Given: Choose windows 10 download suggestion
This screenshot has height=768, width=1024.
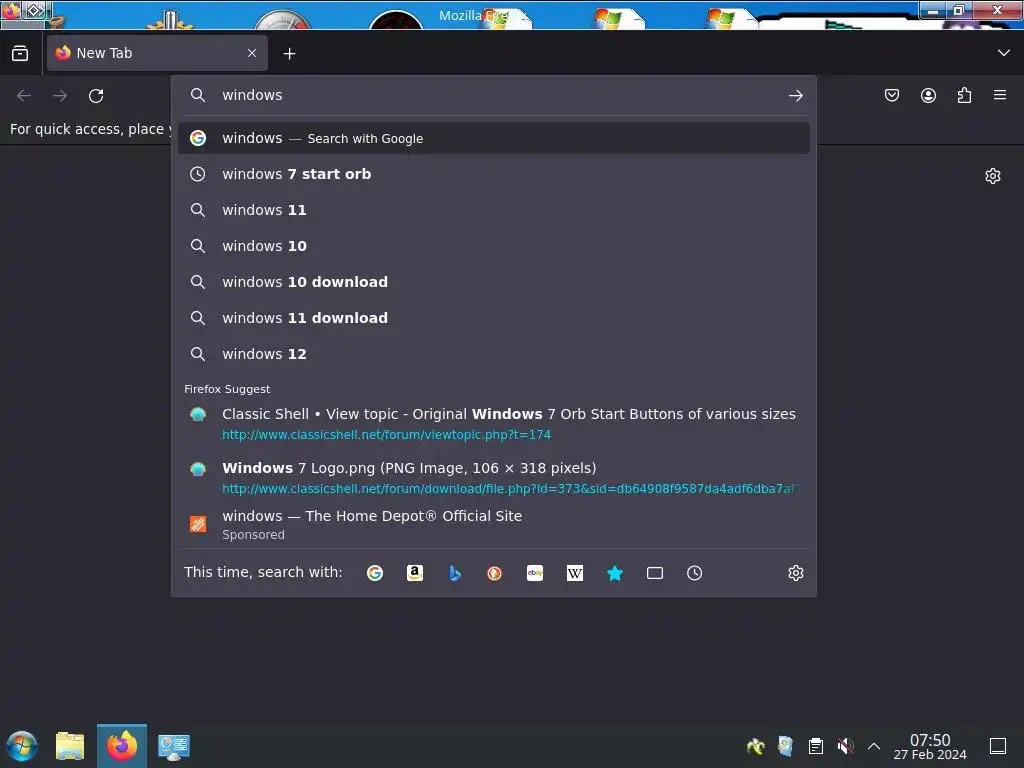Looking at the screenshot, I should coord(494,281).
